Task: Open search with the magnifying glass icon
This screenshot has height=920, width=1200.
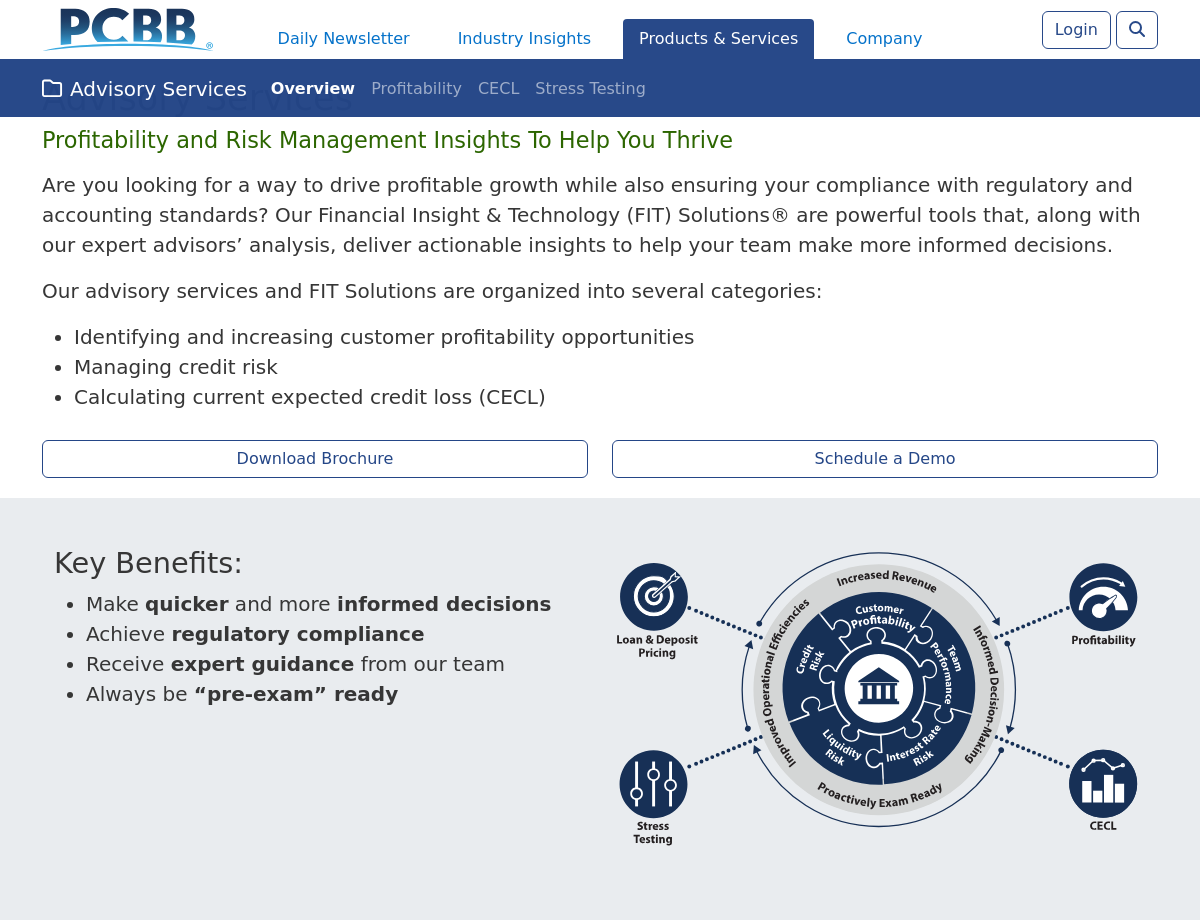Action: click(x=1137, y=30)
